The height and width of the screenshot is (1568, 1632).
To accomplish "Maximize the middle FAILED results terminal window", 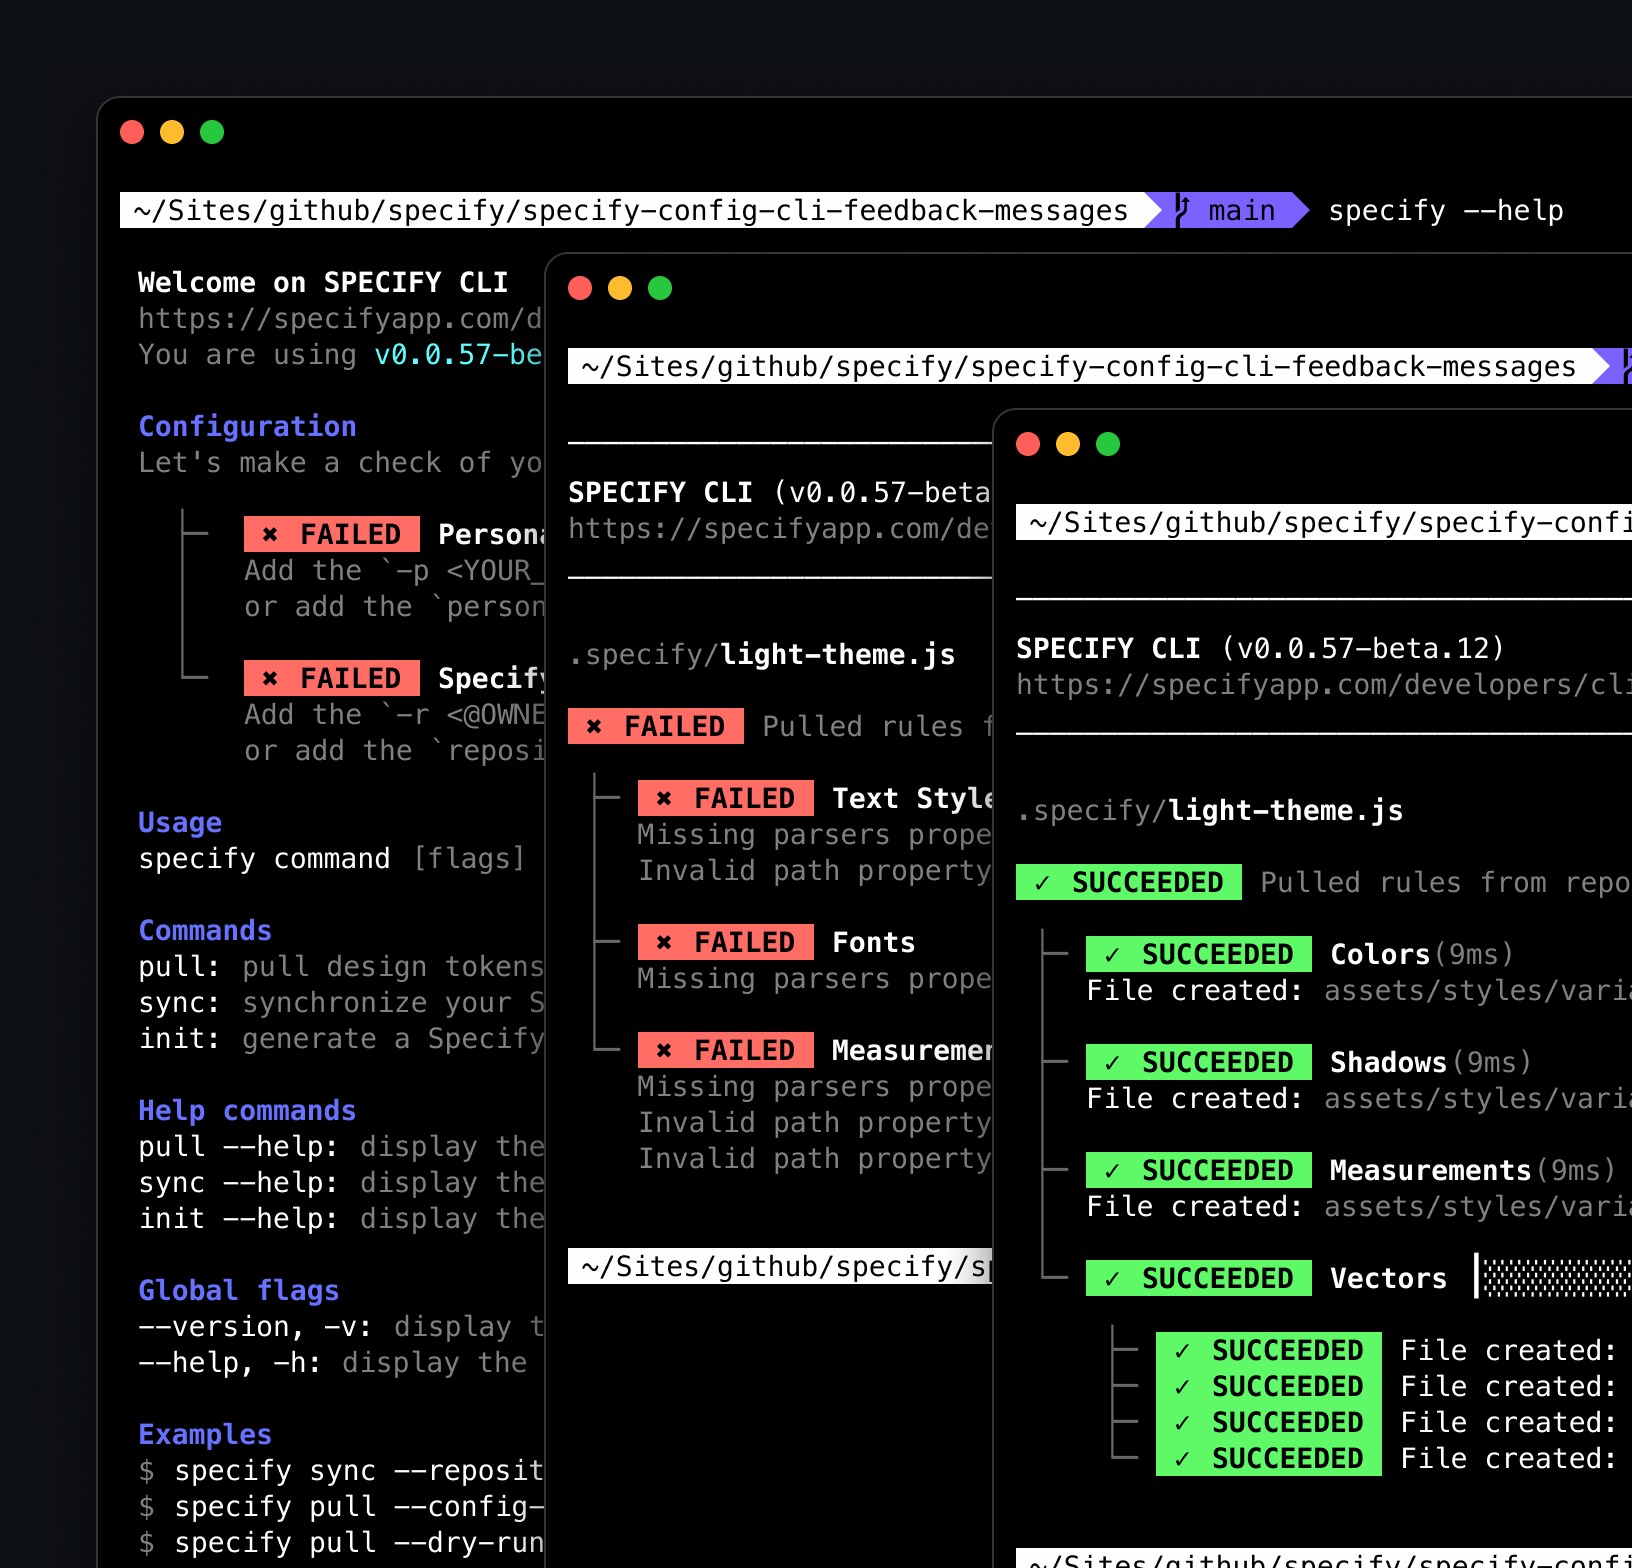I will pyautogui.click(x=660, y=288).
